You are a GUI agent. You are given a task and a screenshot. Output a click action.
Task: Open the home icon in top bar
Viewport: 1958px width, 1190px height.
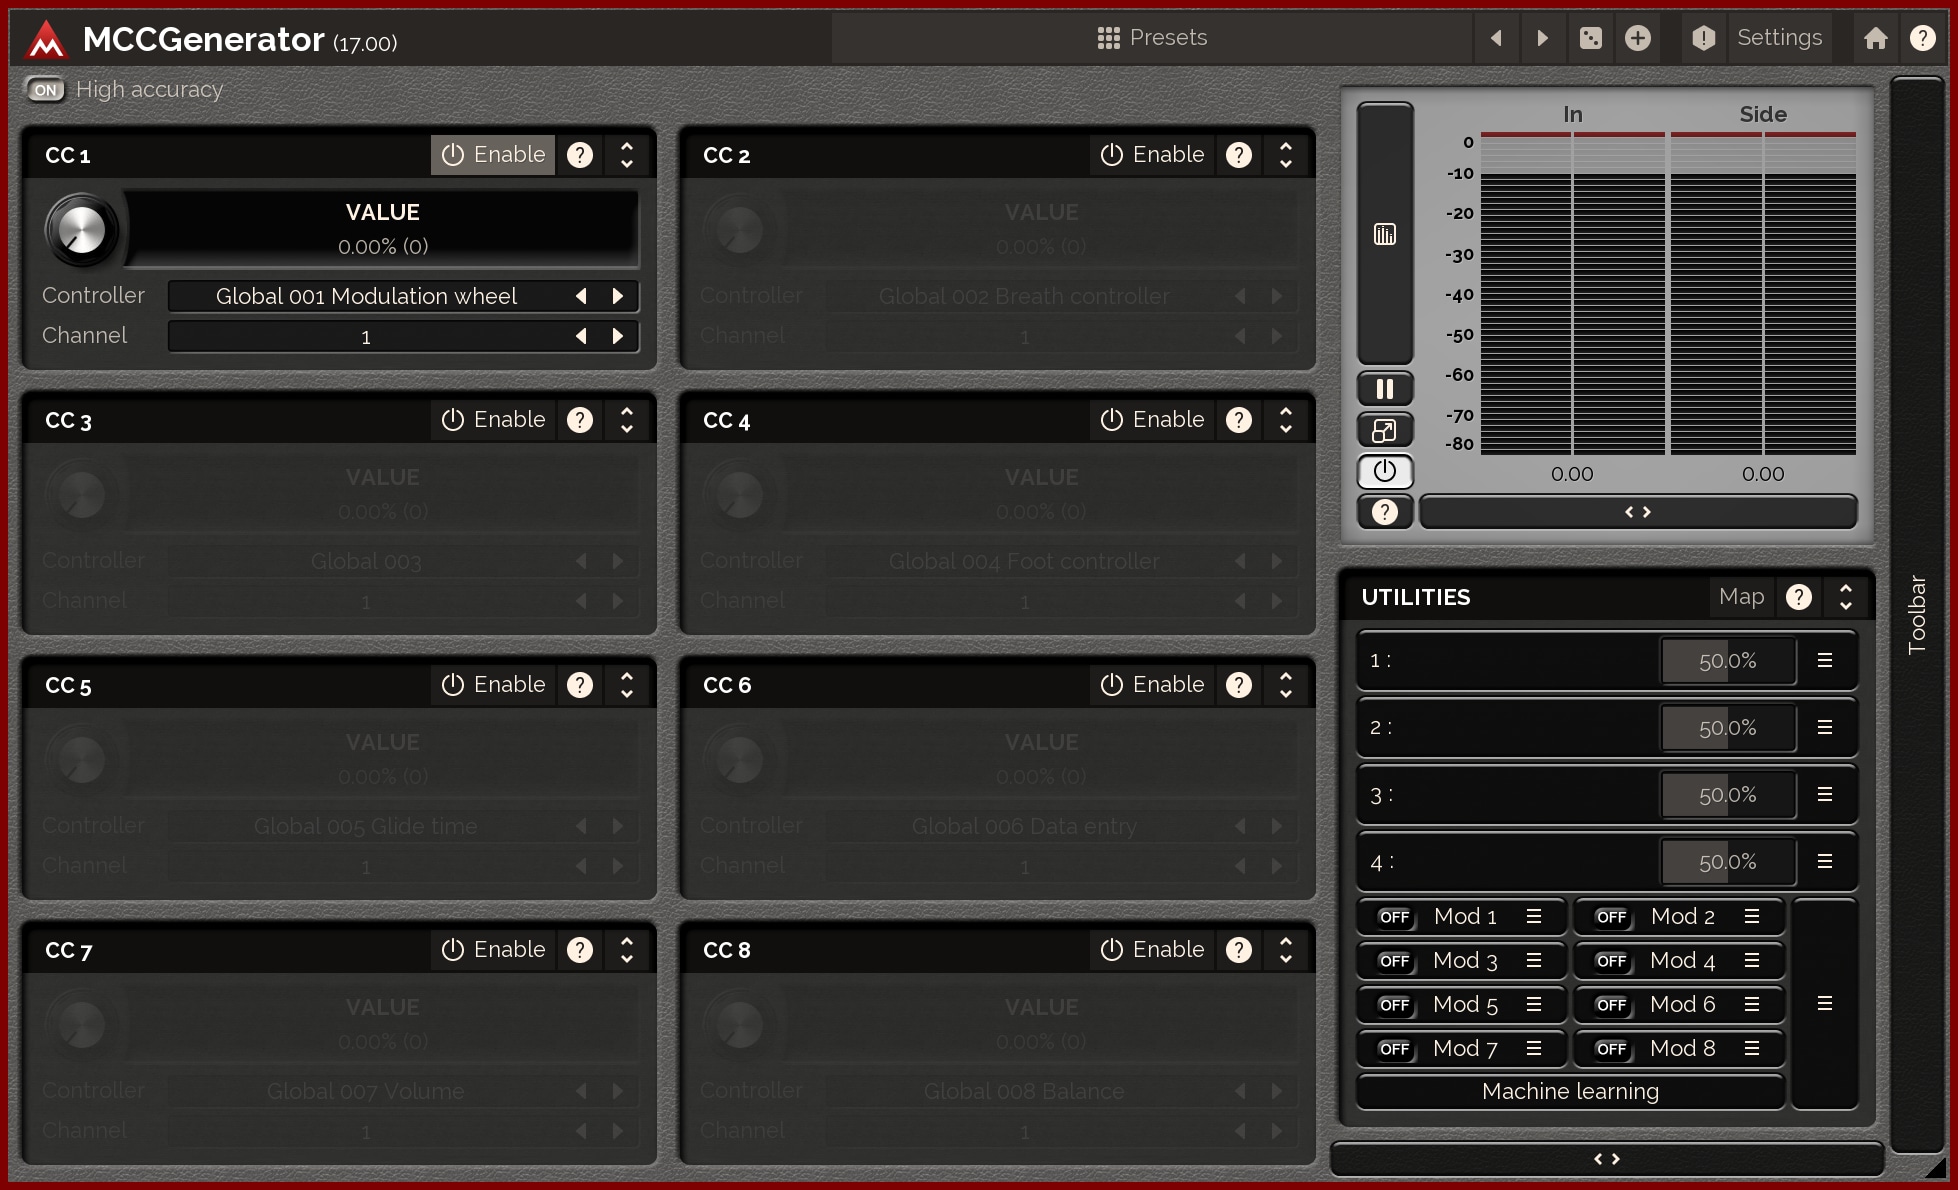point(1875,38)
